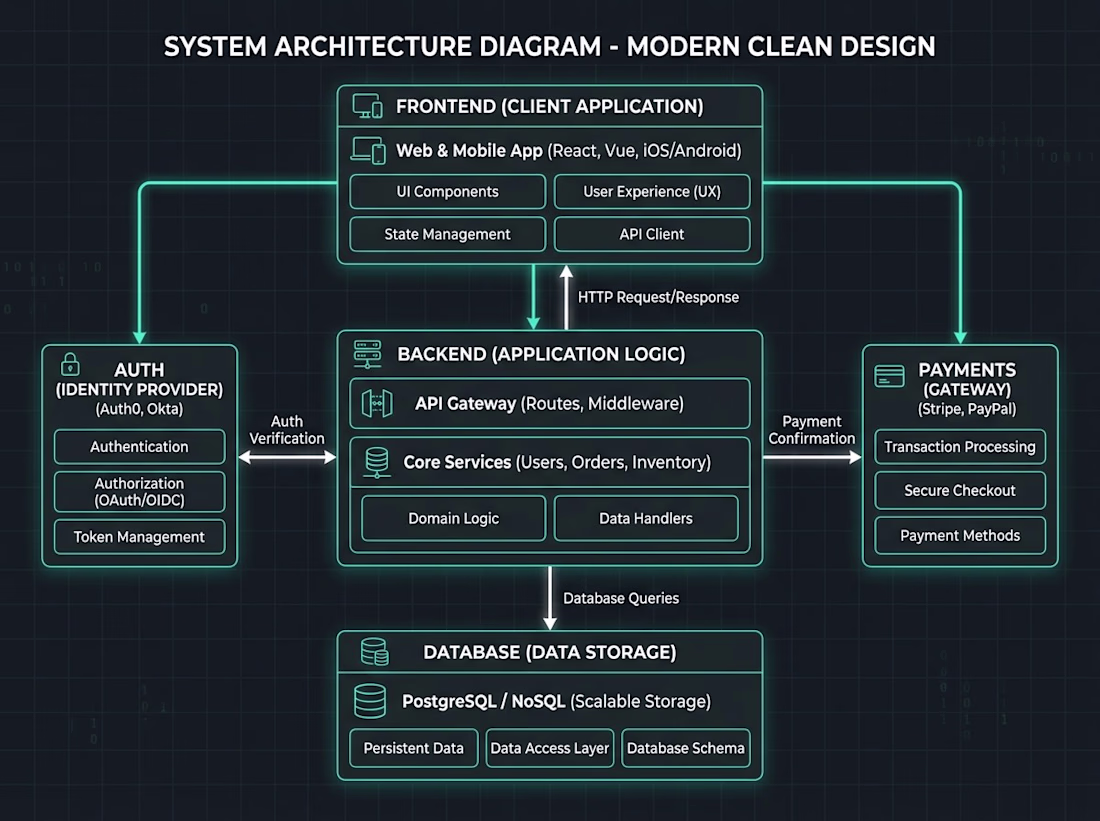Click the HTTP Request/Response label
Screen dimensions: 1100x821
658,297
